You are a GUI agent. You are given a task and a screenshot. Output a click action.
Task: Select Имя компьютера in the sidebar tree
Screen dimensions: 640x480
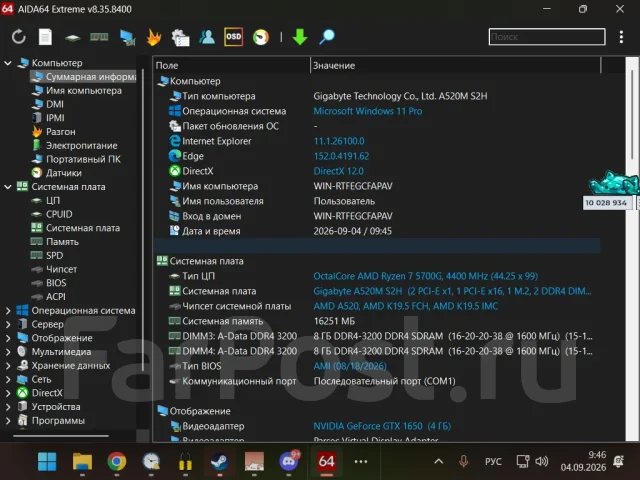[83, 91]
